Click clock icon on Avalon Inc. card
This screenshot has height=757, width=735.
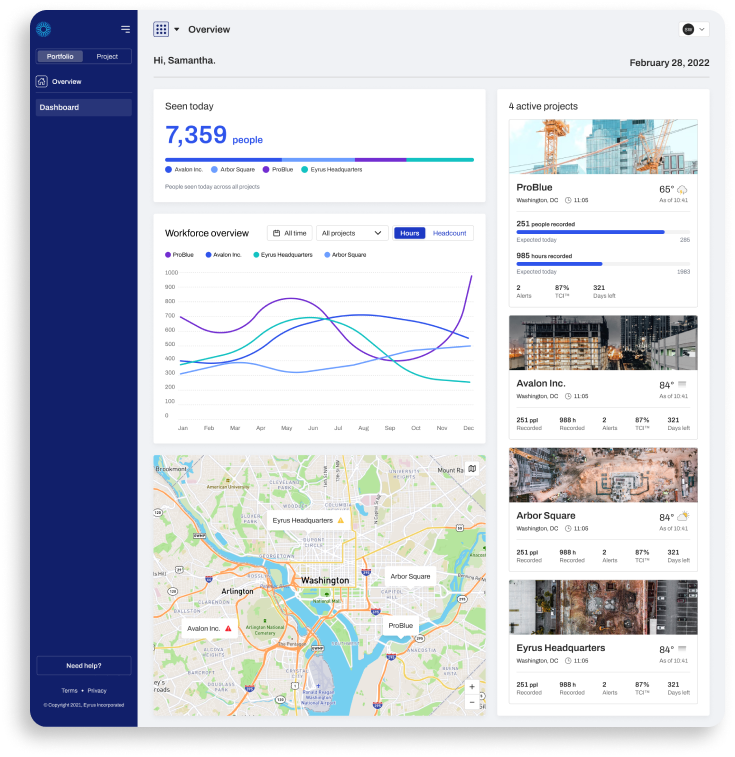tap(568, 396)
